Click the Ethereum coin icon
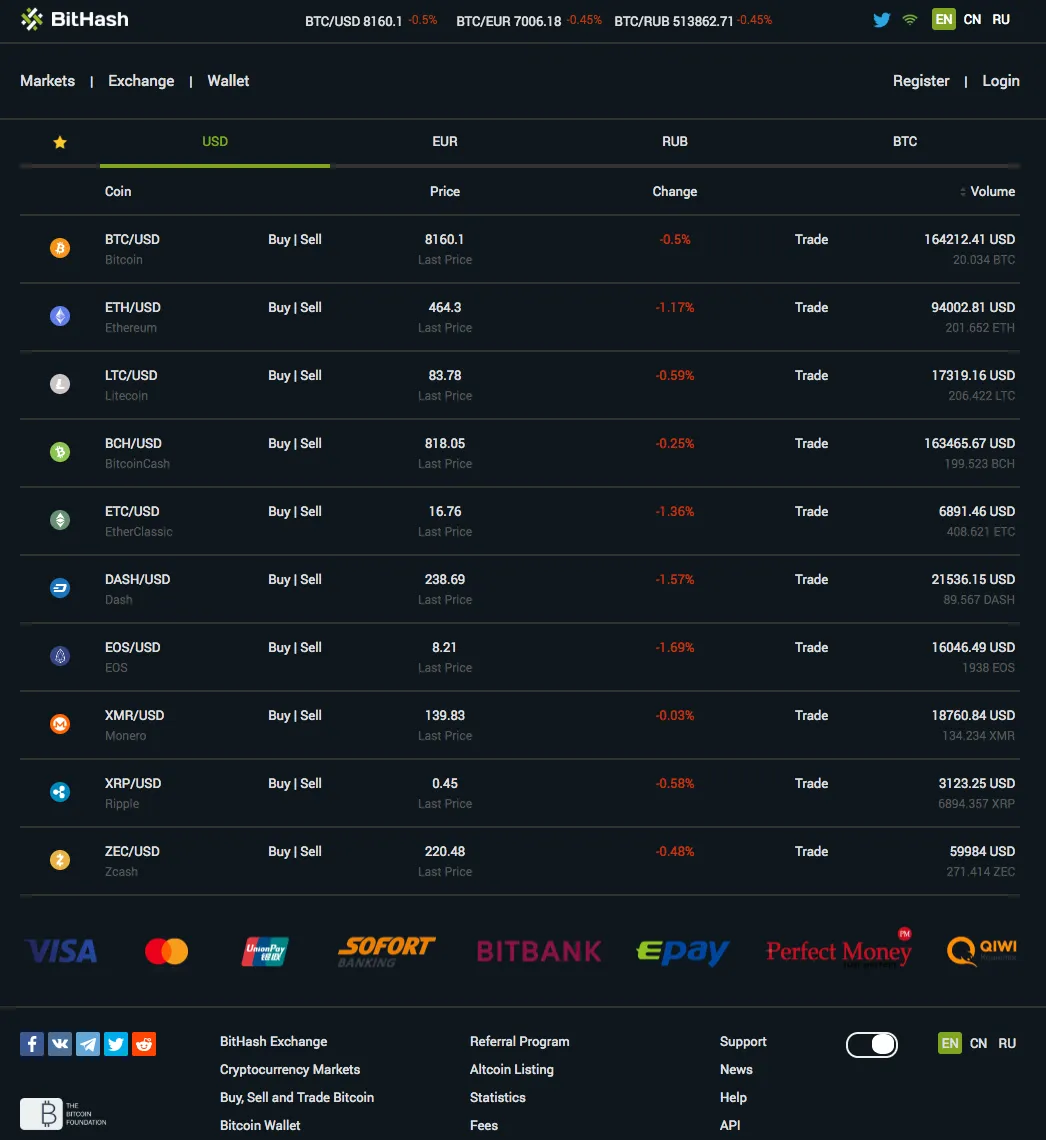1046x1140 pixels. [60, 316]
